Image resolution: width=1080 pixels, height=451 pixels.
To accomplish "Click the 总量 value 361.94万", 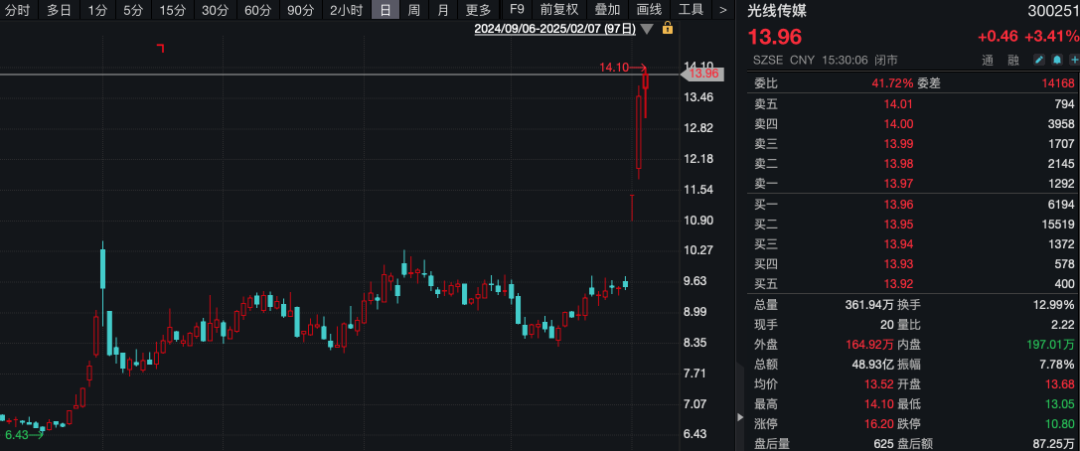I will pos(870,305).
